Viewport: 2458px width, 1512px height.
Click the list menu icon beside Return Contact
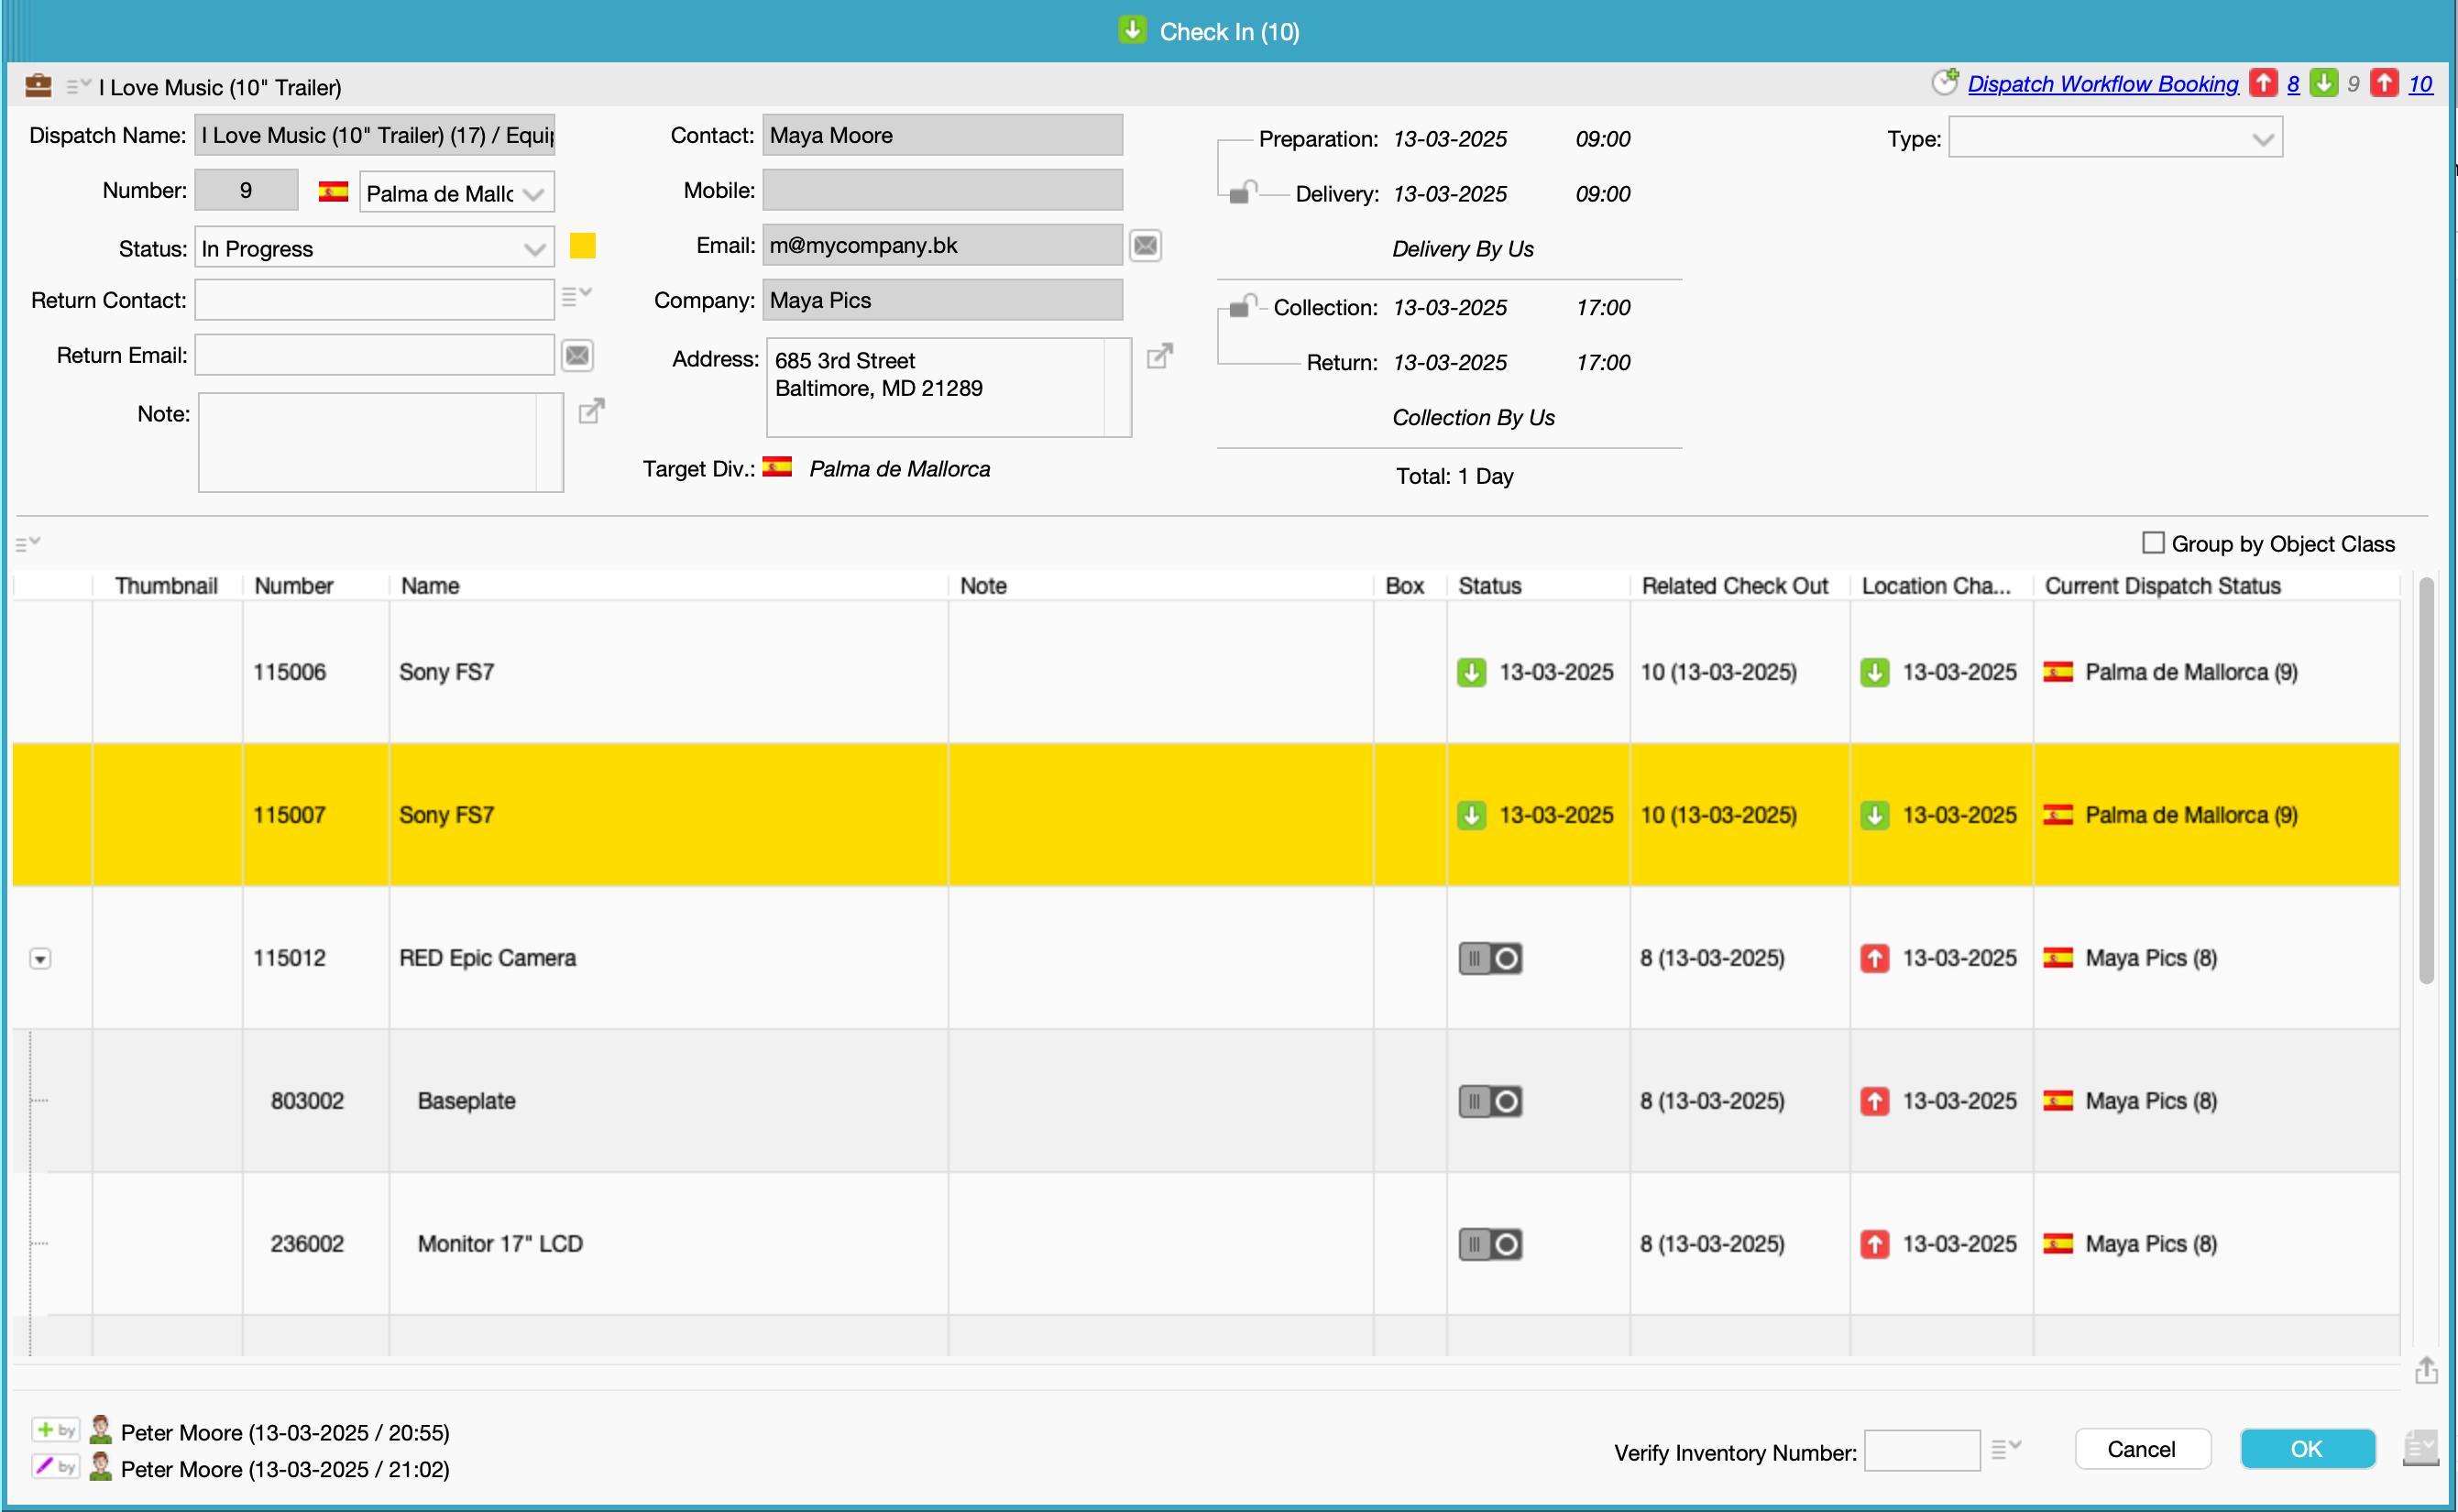[576, 296]
